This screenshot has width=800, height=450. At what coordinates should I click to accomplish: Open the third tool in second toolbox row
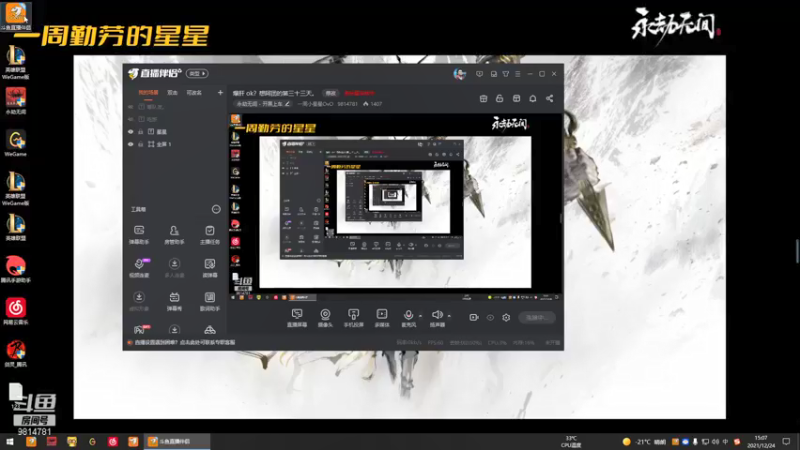210,268
